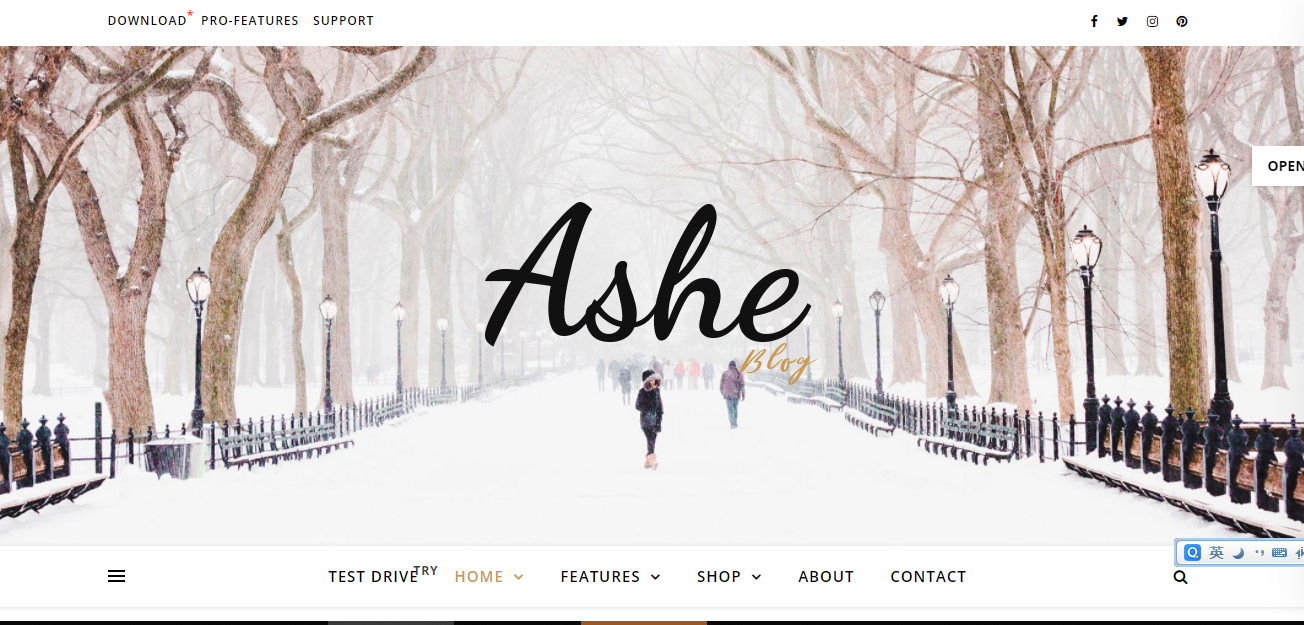Toggle the IME 英 language mode
Viewport: 1304px width, 625px height.
(1216, 553)
